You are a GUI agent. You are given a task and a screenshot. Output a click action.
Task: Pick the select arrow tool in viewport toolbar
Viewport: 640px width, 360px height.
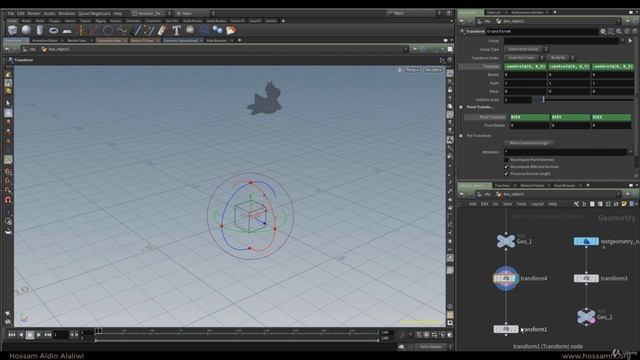tap(8, 103)
